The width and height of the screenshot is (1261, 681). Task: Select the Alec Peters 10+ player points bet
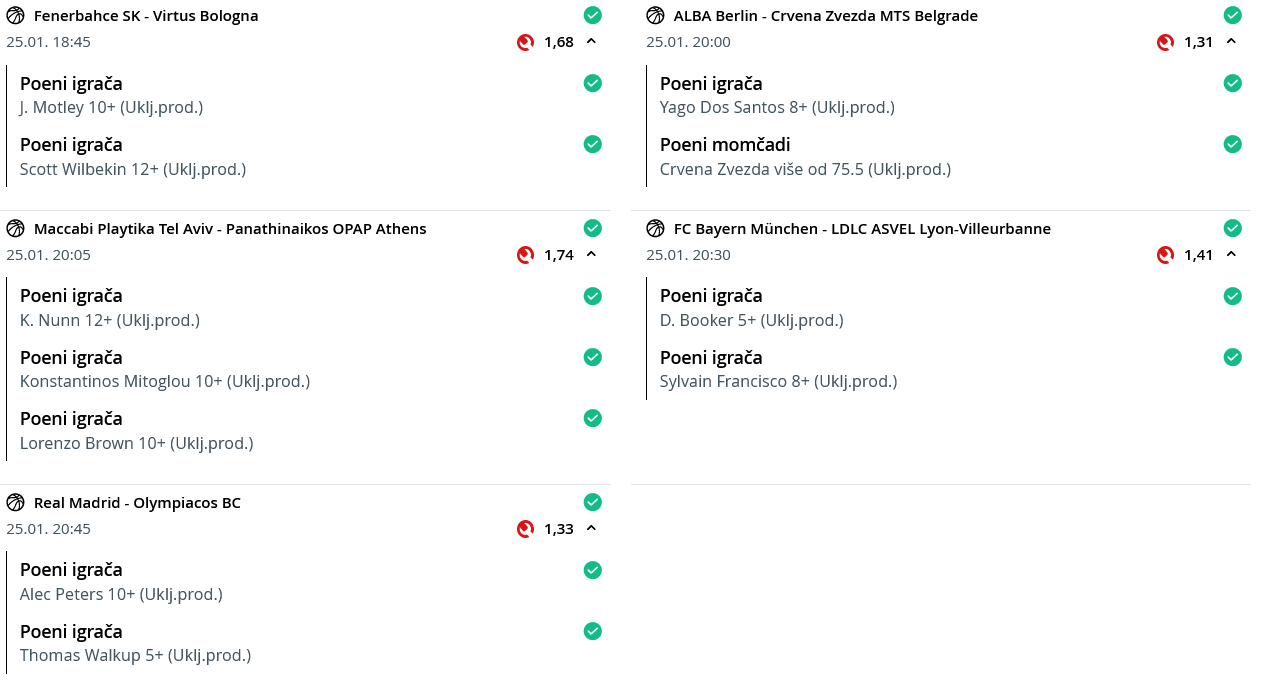[x=121, y=594]
